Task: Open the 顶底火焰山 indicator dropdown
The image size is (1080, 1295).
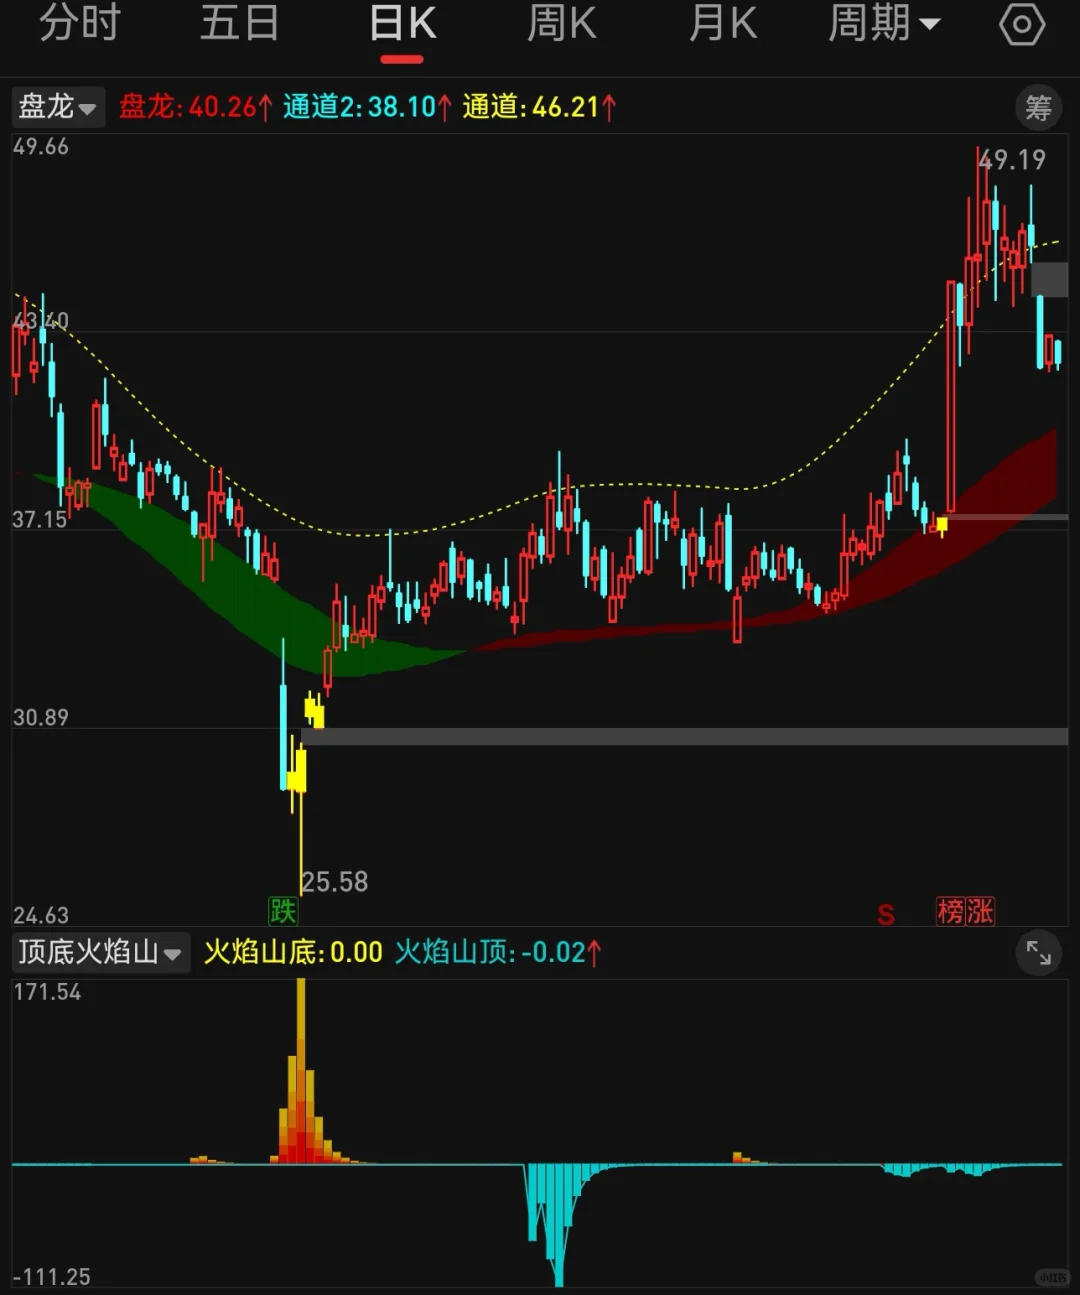Action: [100, 952]
